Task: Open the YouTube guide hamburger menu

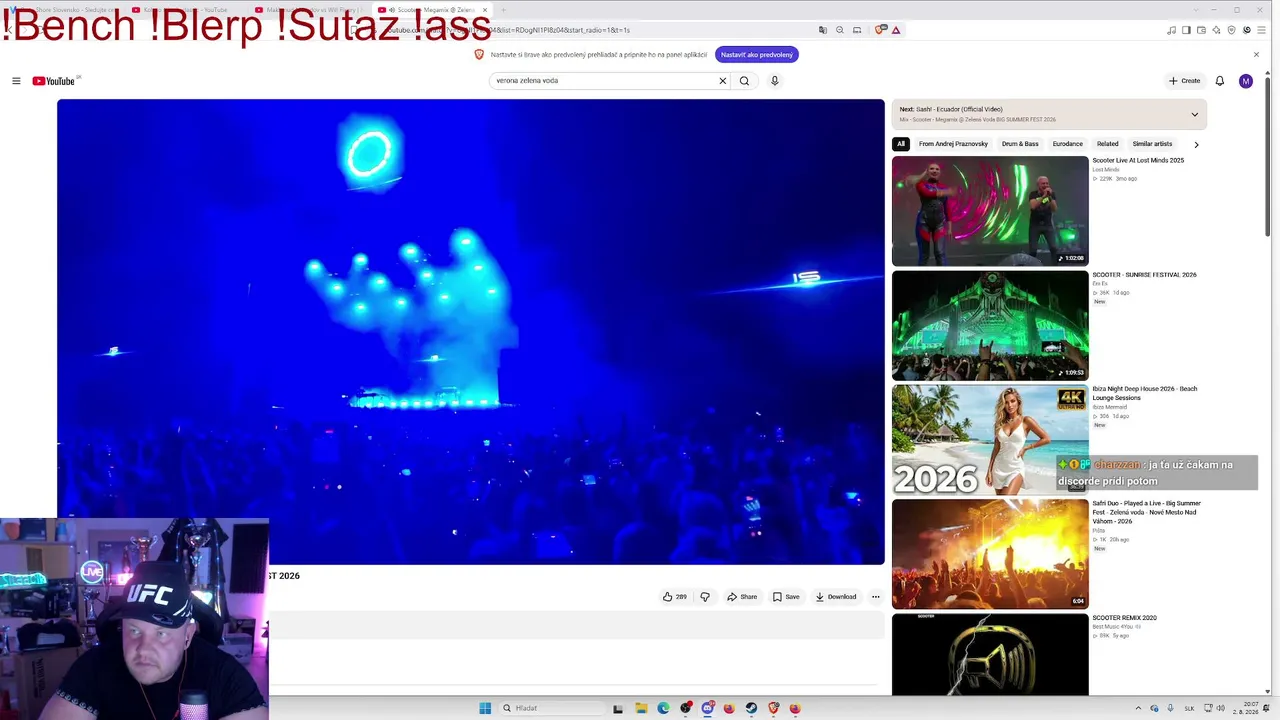Action: pyautogui.click(x=16, y=81)
